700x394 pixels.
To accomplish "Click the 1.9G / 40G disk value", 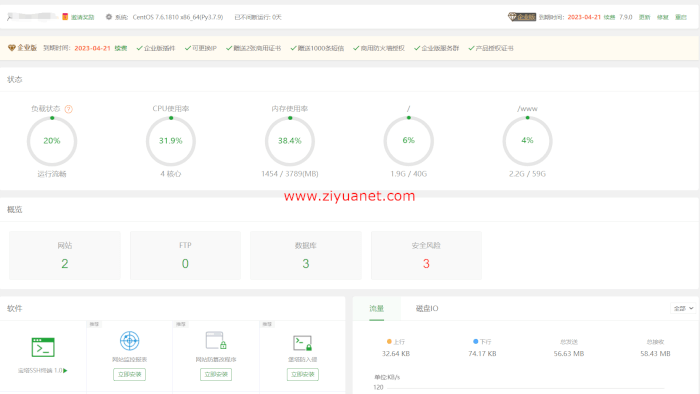I will (x=408, y=174).
